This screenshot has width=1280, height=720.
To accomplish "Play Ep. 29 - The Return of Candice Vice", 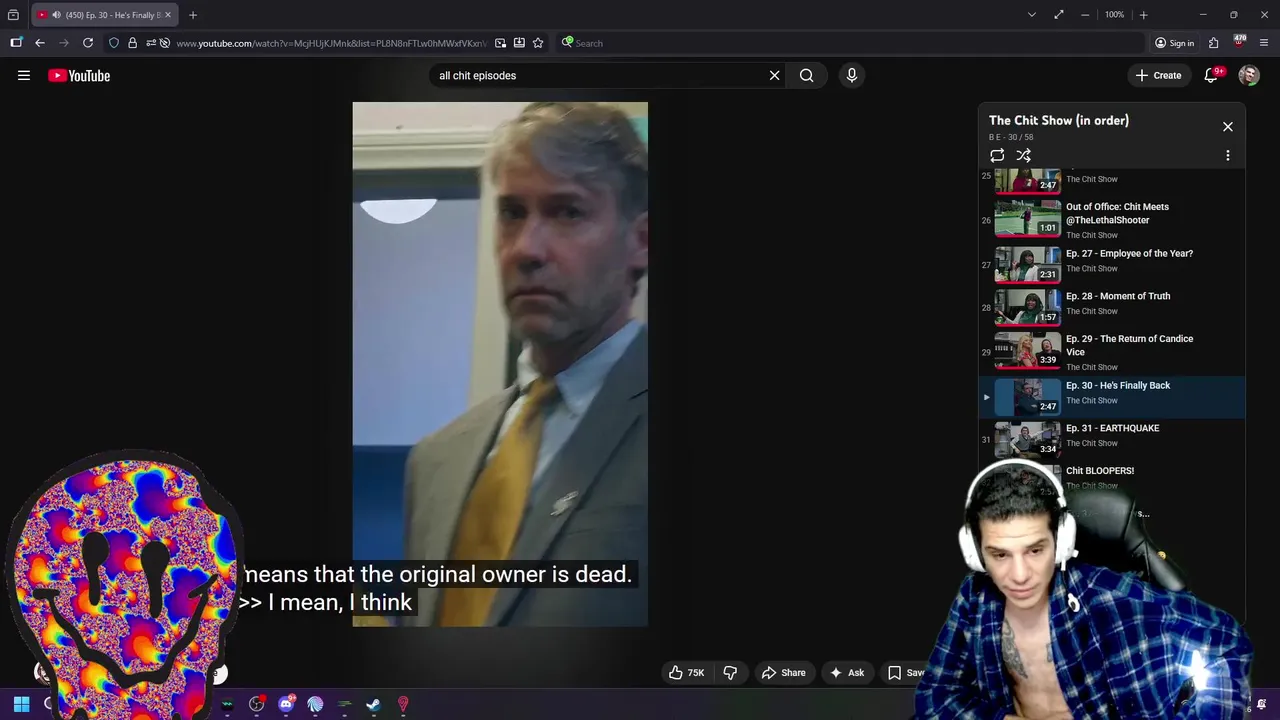I will [x=1129, y=345].
